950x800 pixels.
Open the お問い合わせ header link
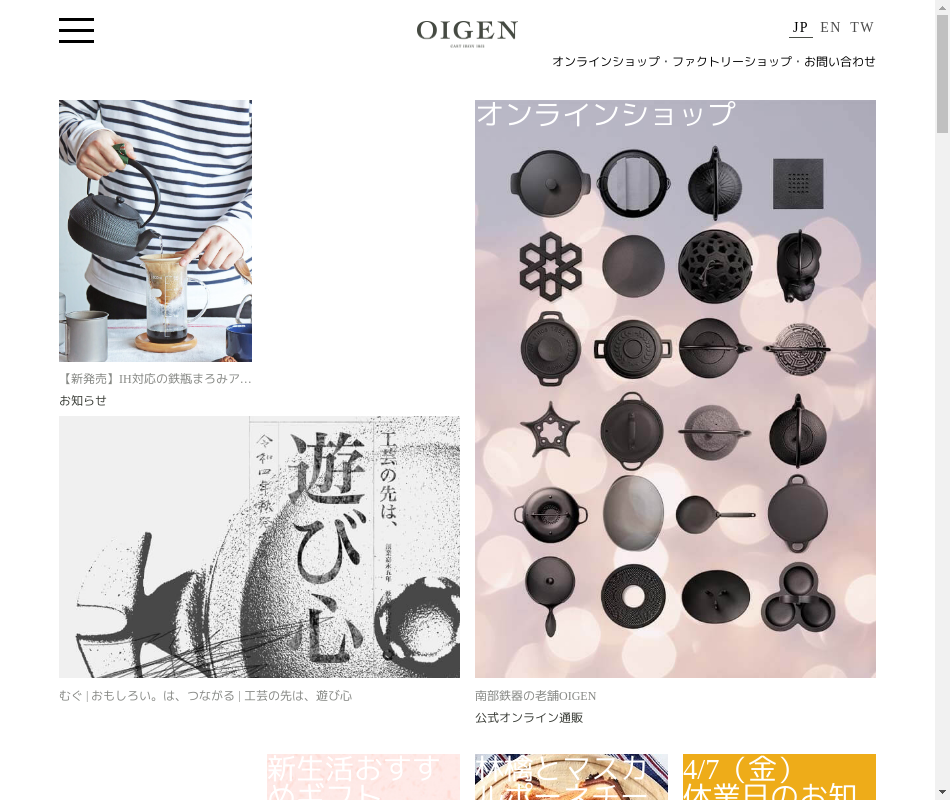coord(840,61)
